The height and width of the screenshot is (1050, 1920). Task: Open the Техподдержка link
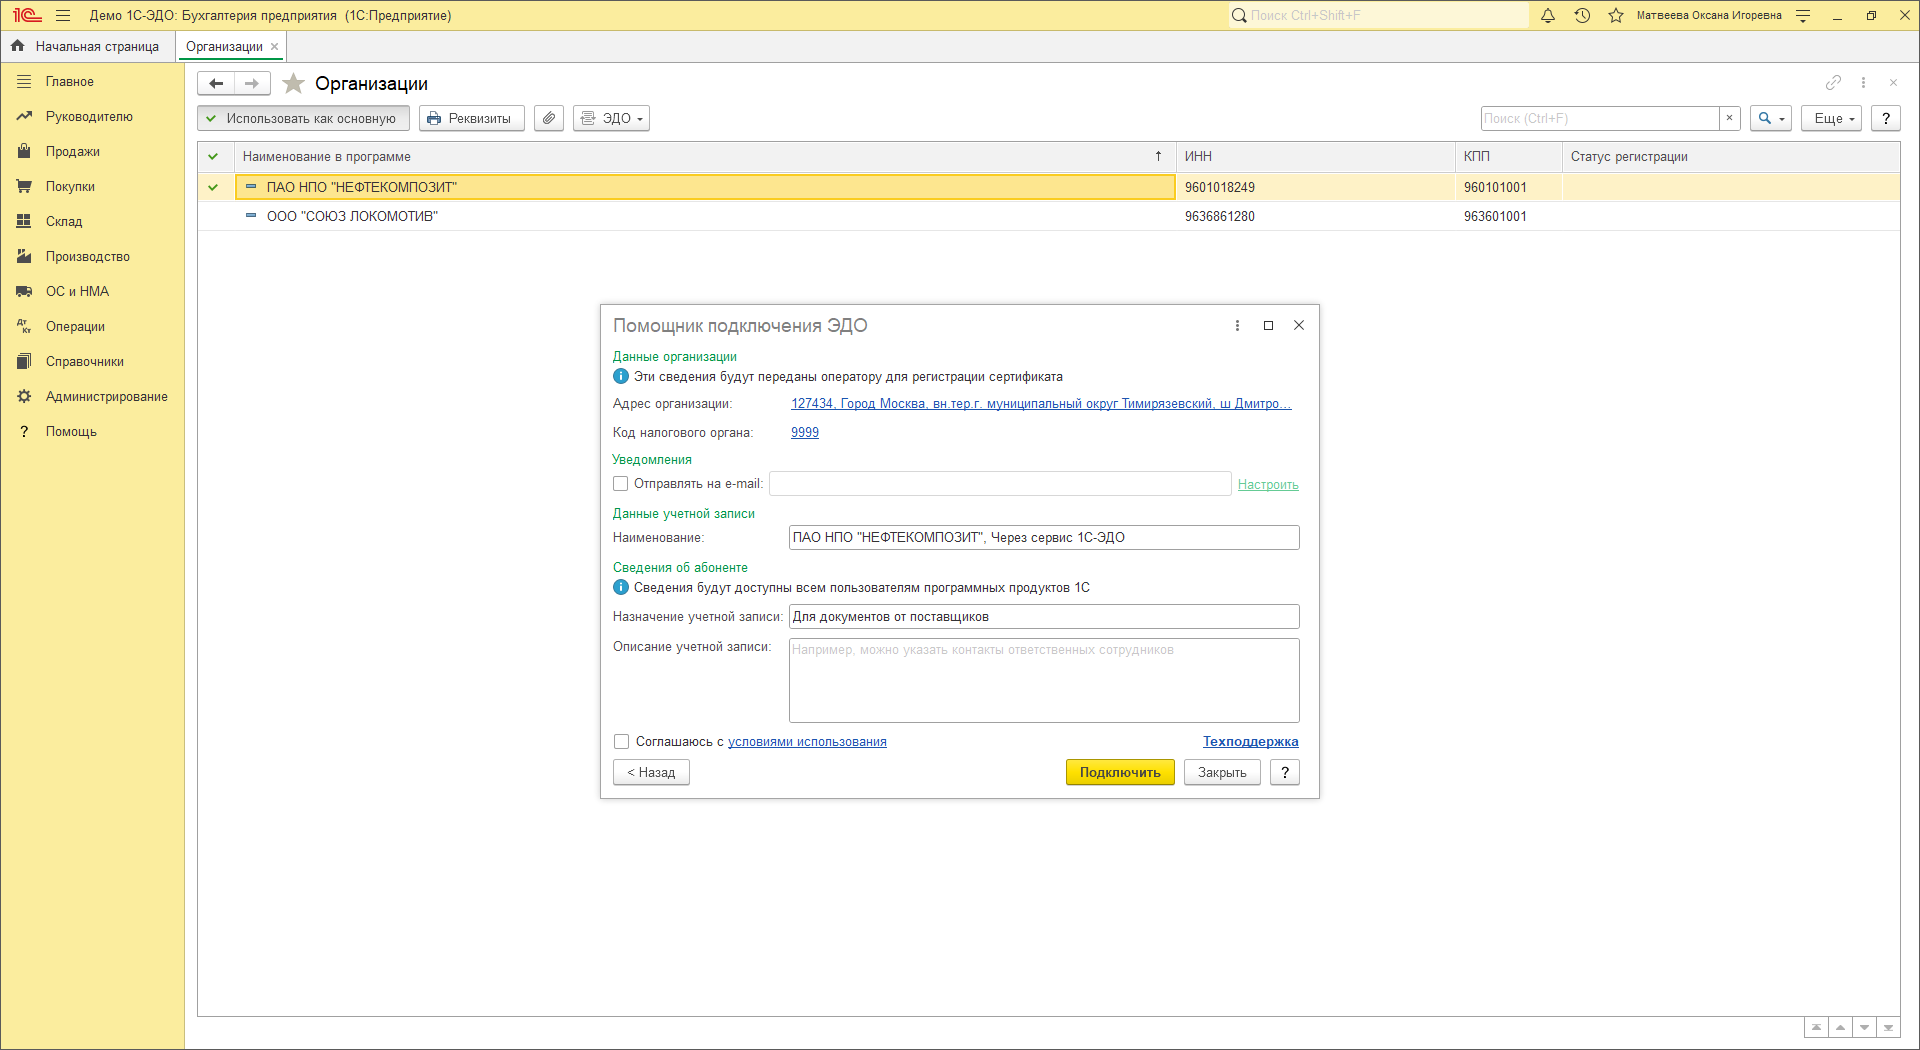(1250, 742)
